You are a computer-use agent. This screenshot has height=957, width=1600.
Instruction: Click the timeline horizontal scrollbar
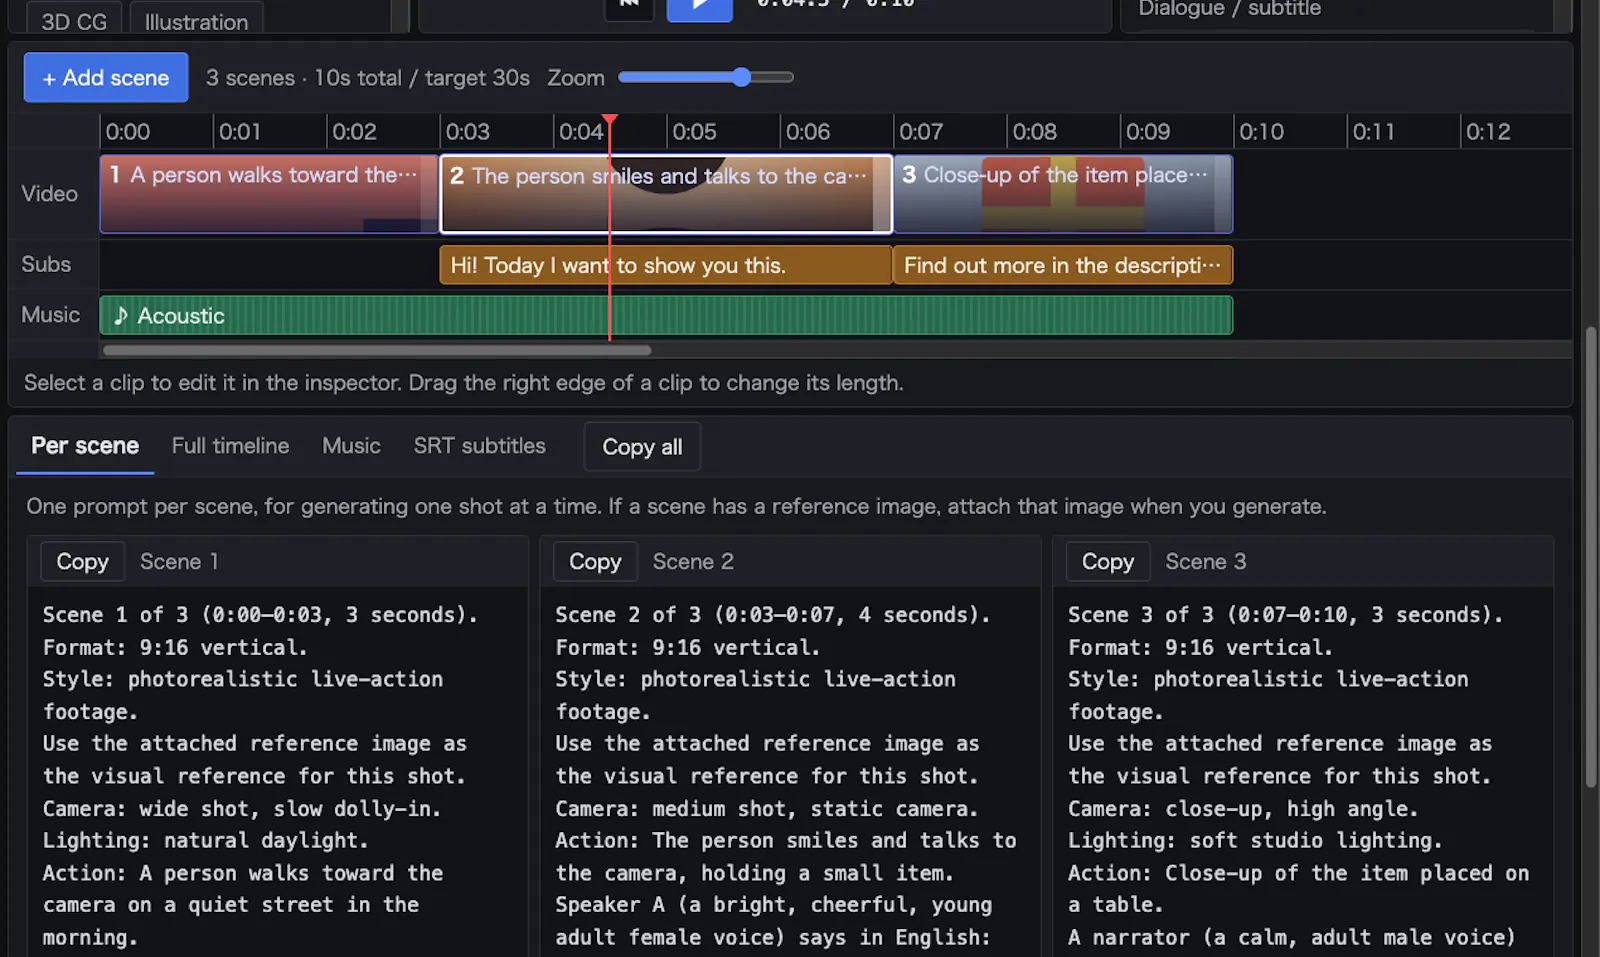tap(377, 350)
